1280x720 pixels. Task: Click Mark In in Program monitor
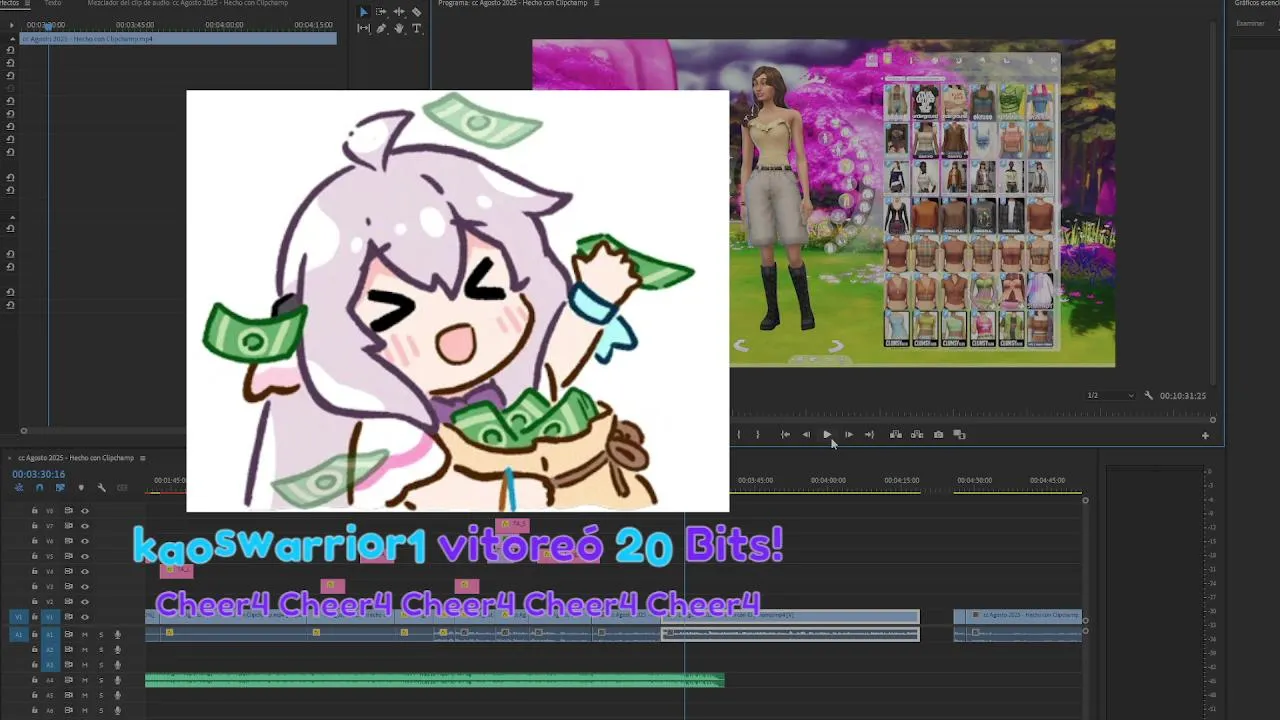(739, 435)
